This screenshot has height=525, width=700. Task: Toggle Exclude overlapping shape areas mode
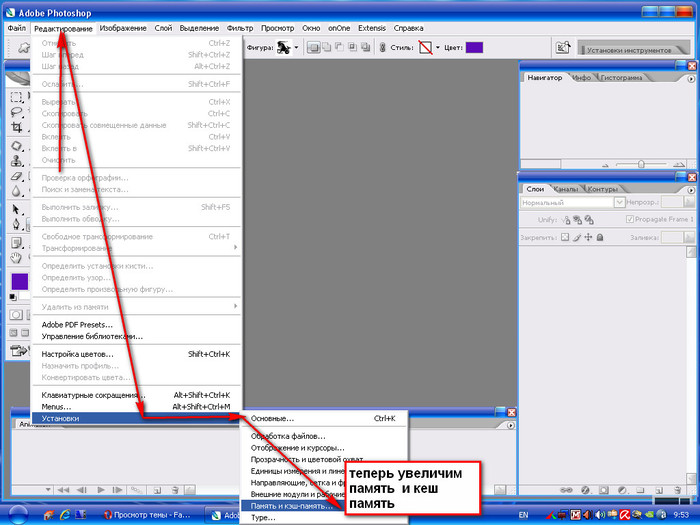point(366,47)
